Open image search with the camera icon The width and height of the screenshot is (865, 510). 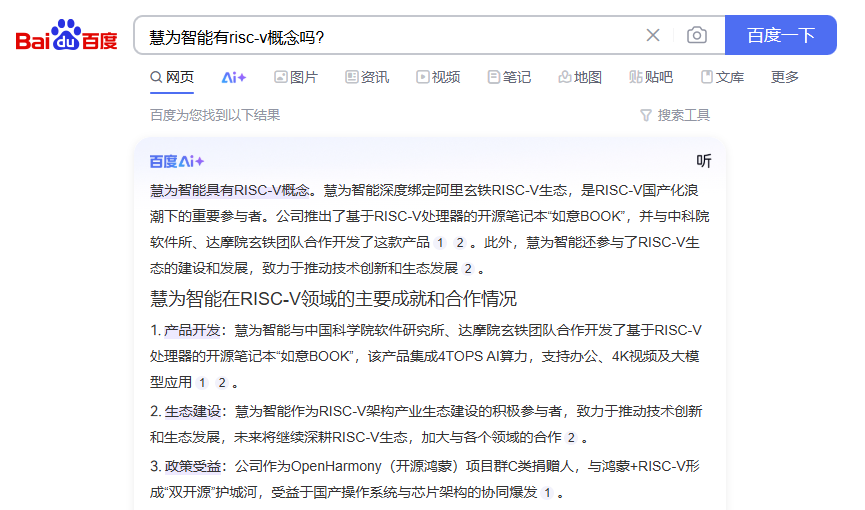pos(697,35)
